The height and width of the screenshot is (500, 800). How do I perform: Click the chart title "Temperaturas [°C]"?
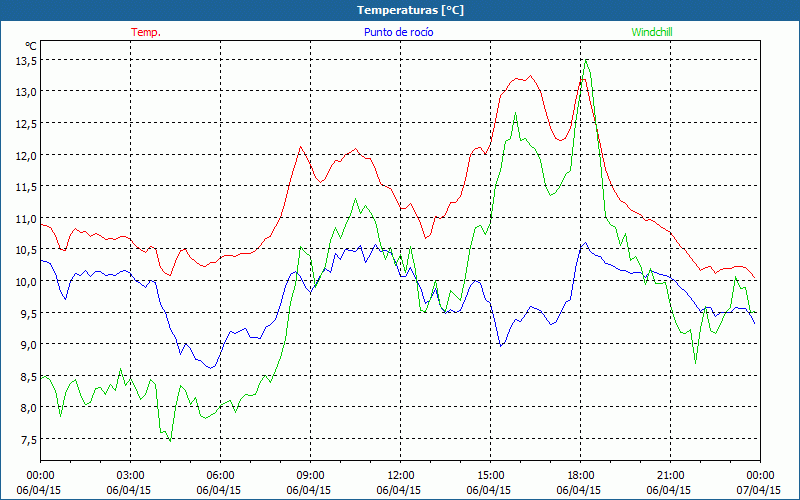(410, 10)
